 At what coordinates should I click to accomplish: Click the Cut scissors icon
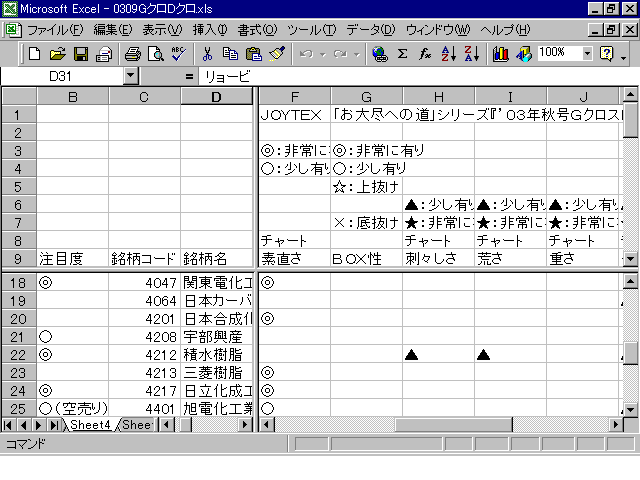coord(207,54)
